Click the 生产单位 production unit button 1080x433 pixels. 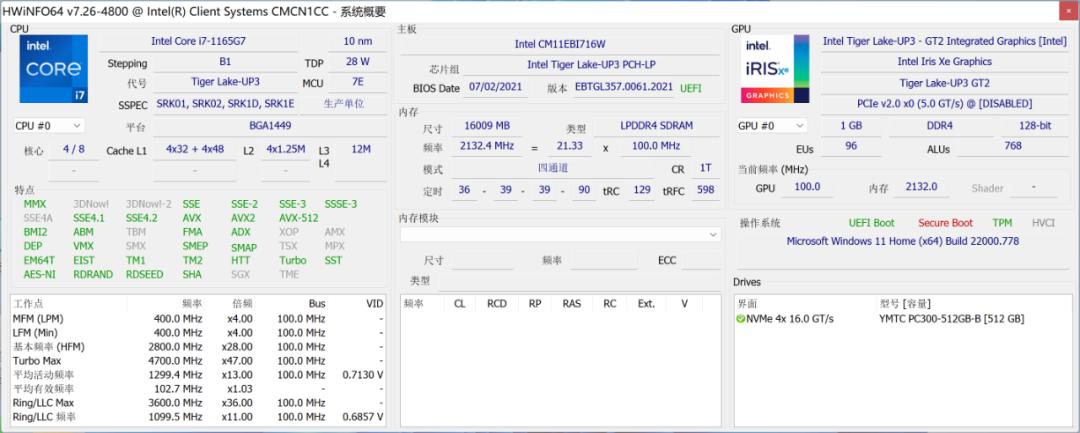[x=344, y=104]
